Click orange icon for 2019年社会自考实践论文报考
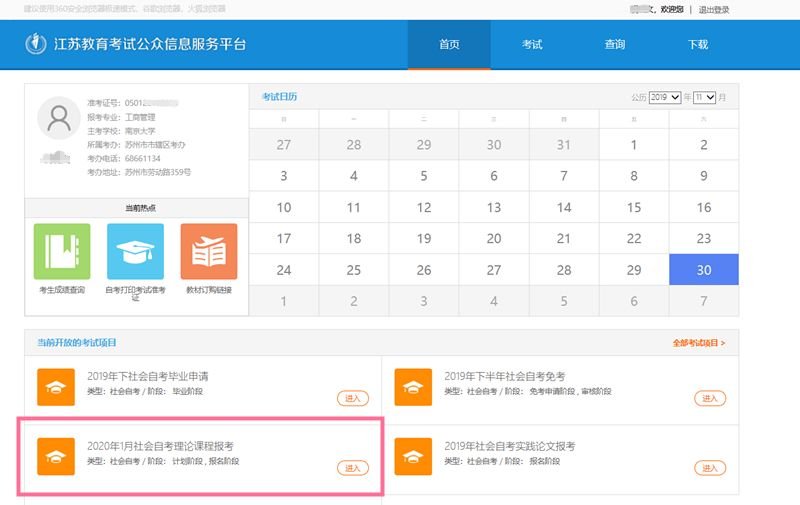The width and height of the screenshot is (800, 505). click(413, 455)
